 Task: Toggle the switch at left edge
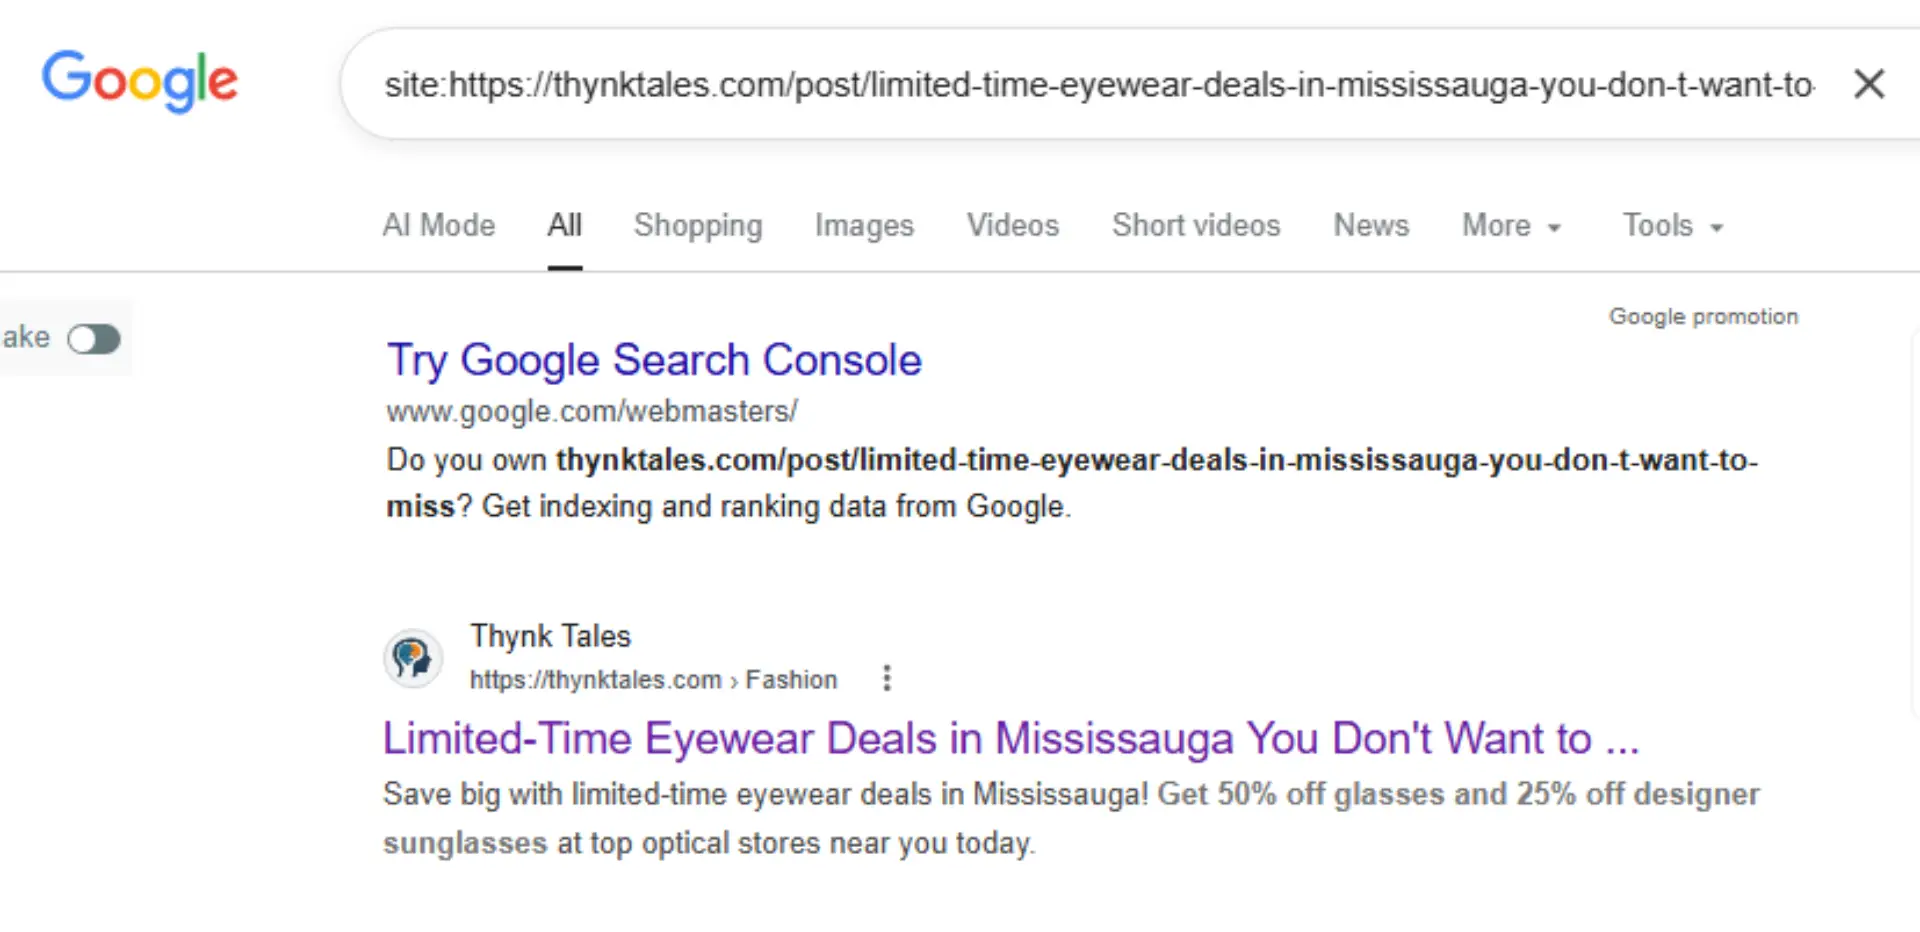point(93,339)
